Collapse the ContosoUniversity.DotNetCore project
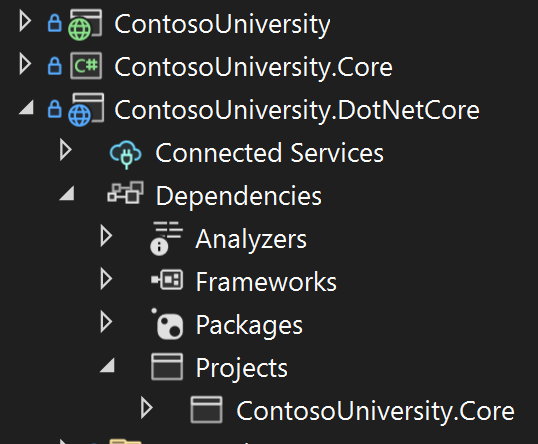This screenshot has width=538, height=444. [x=26, y=107]
